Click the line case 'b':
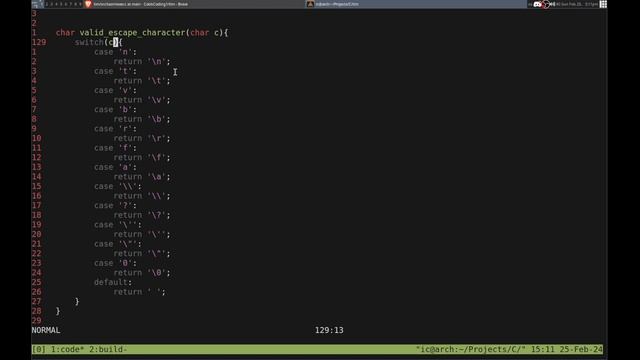640x360 pixels. [x=116, y=109]
